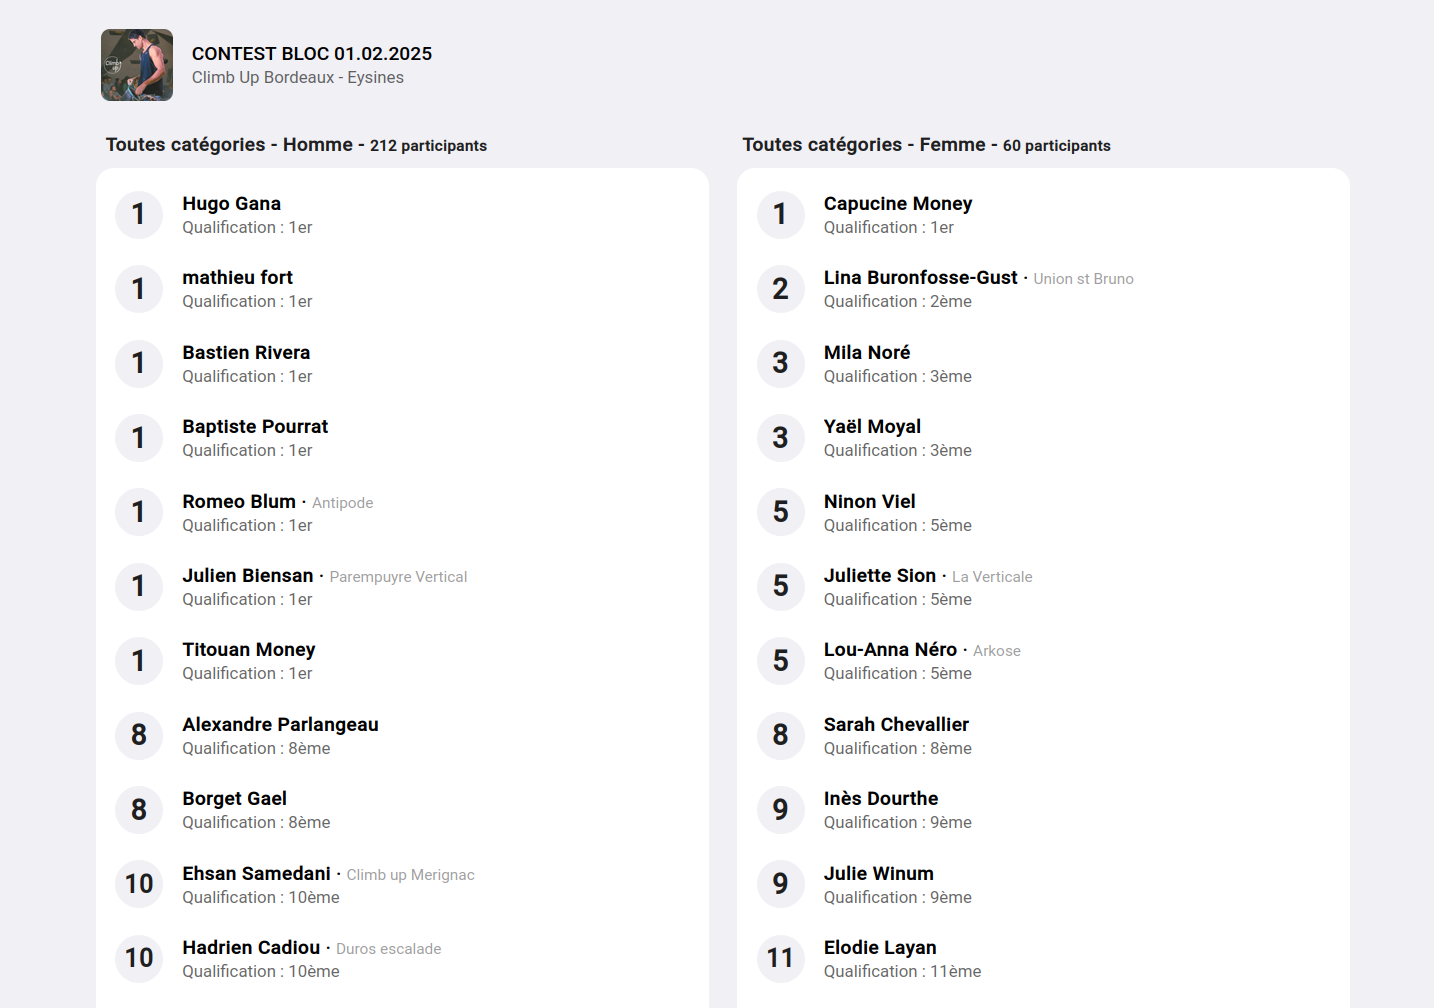Click the rank badge beside Sarah Chevallier
Viewport: 1434px width, 1008px height.
pos(780,735)
